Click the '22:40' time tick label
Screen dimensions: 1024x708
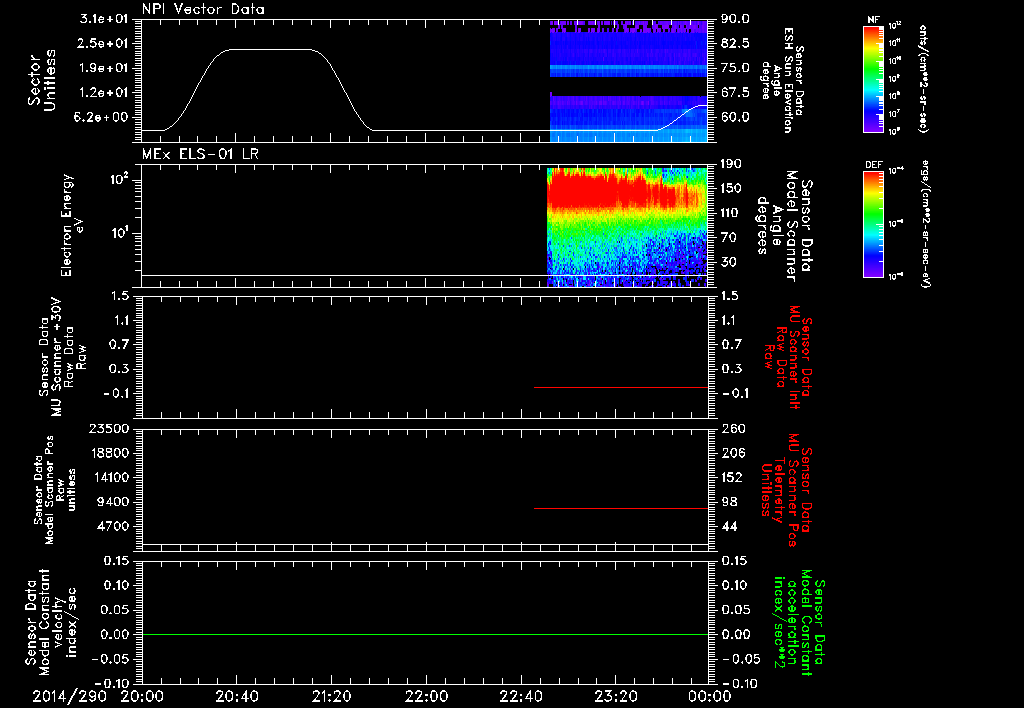pyautogui.click(x=520, y=696)
